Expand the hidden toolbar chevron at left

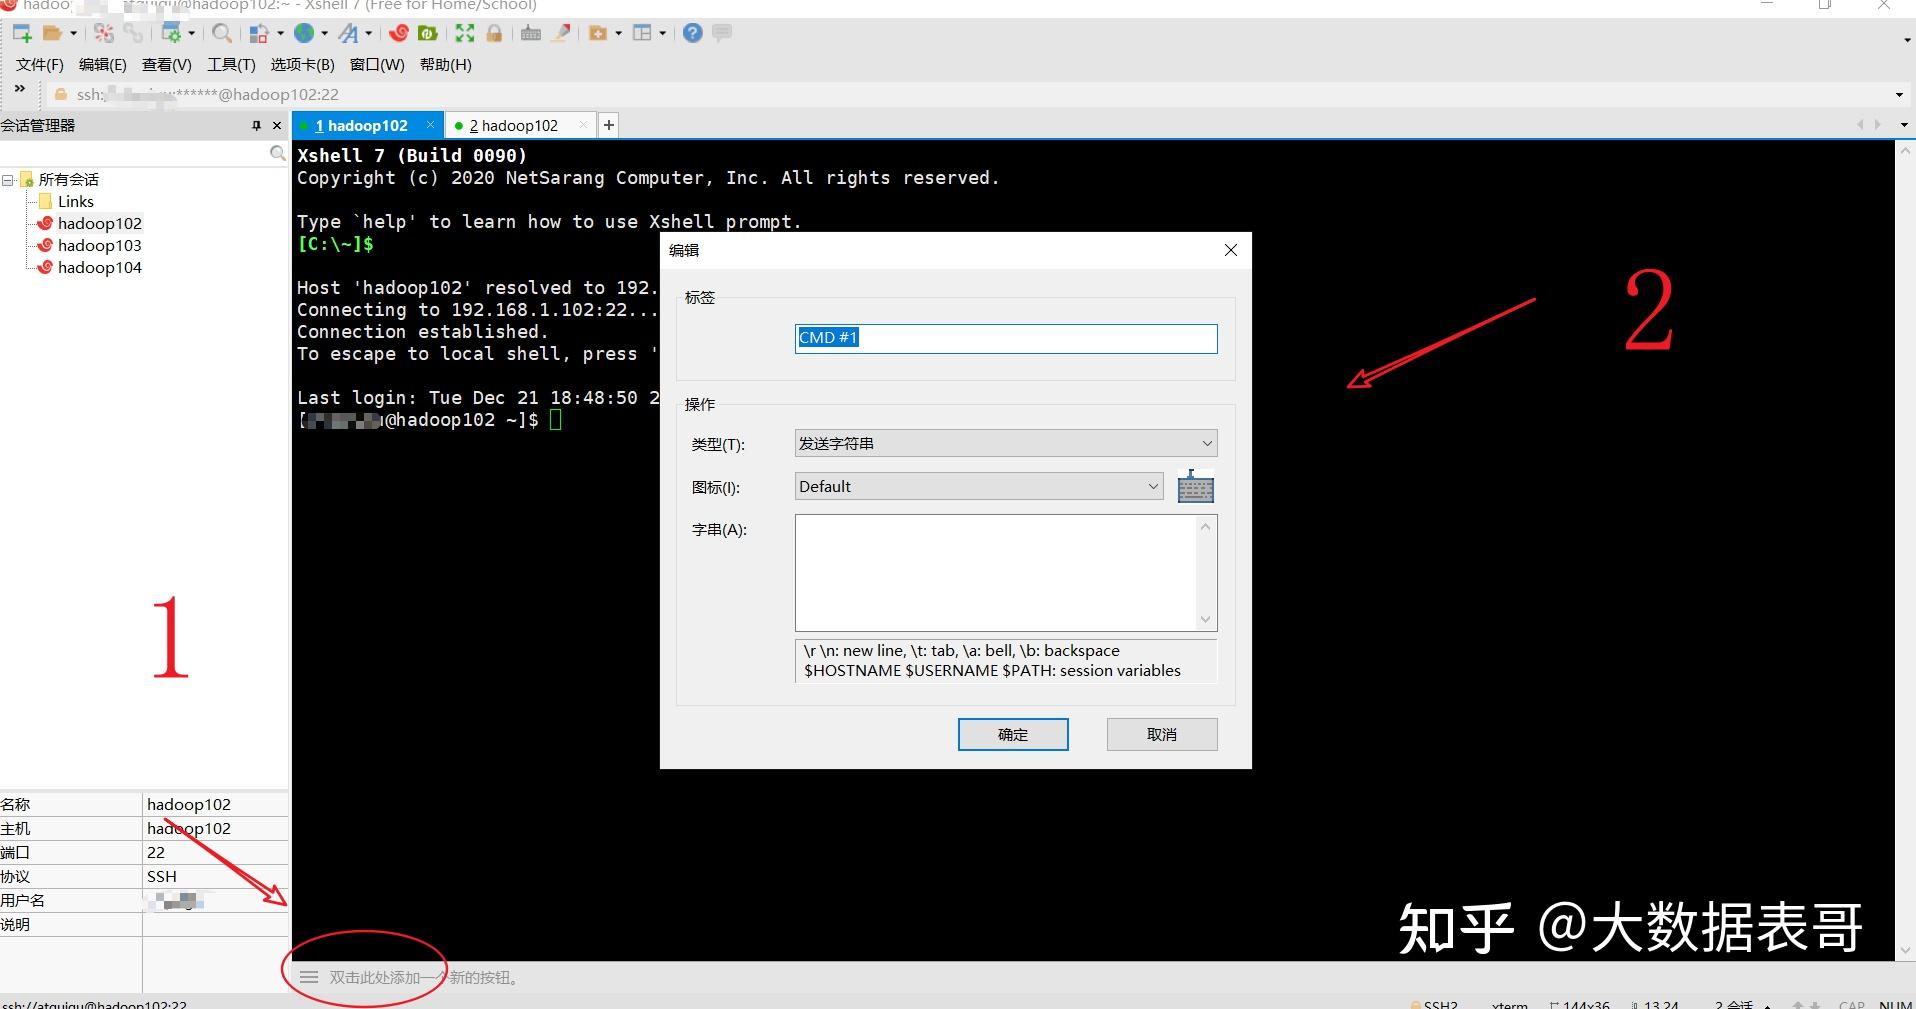(19, 90)
